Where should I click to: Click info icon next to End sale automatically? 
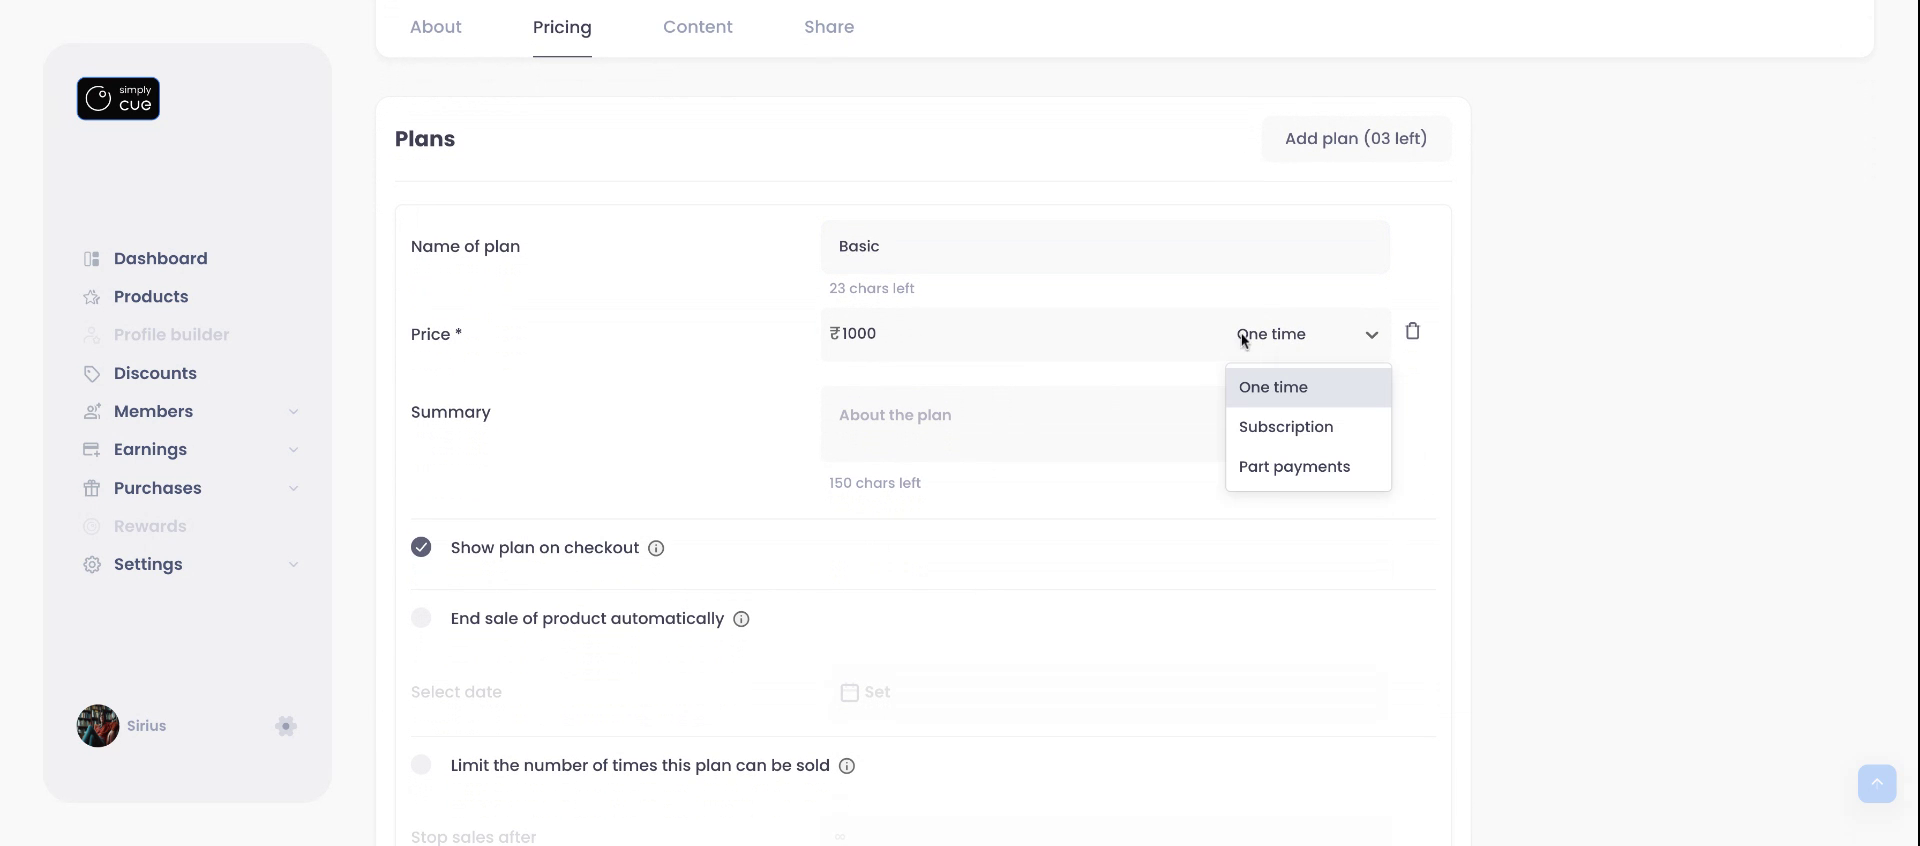(741, 620)
